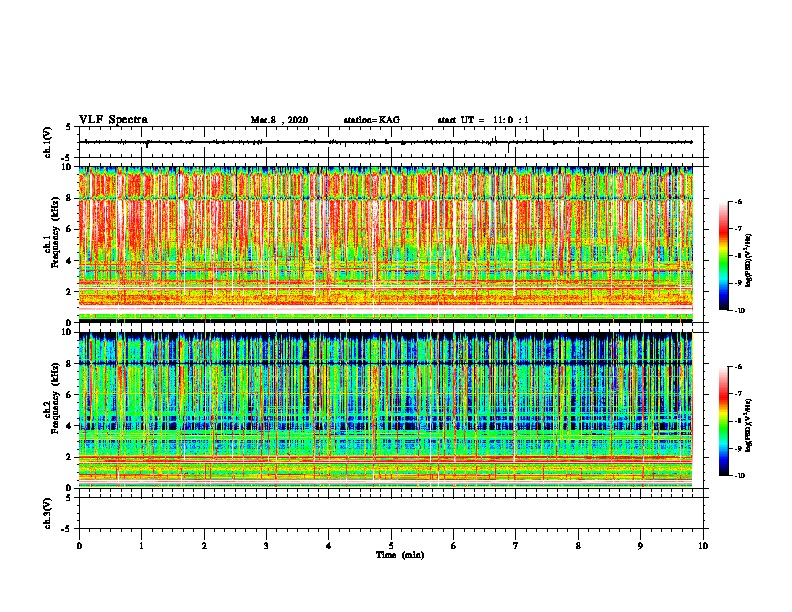Click ch.1 frequency tick label "4"
Image resolution: width=792 pixels, height=612 pixels.
point(70,261)
